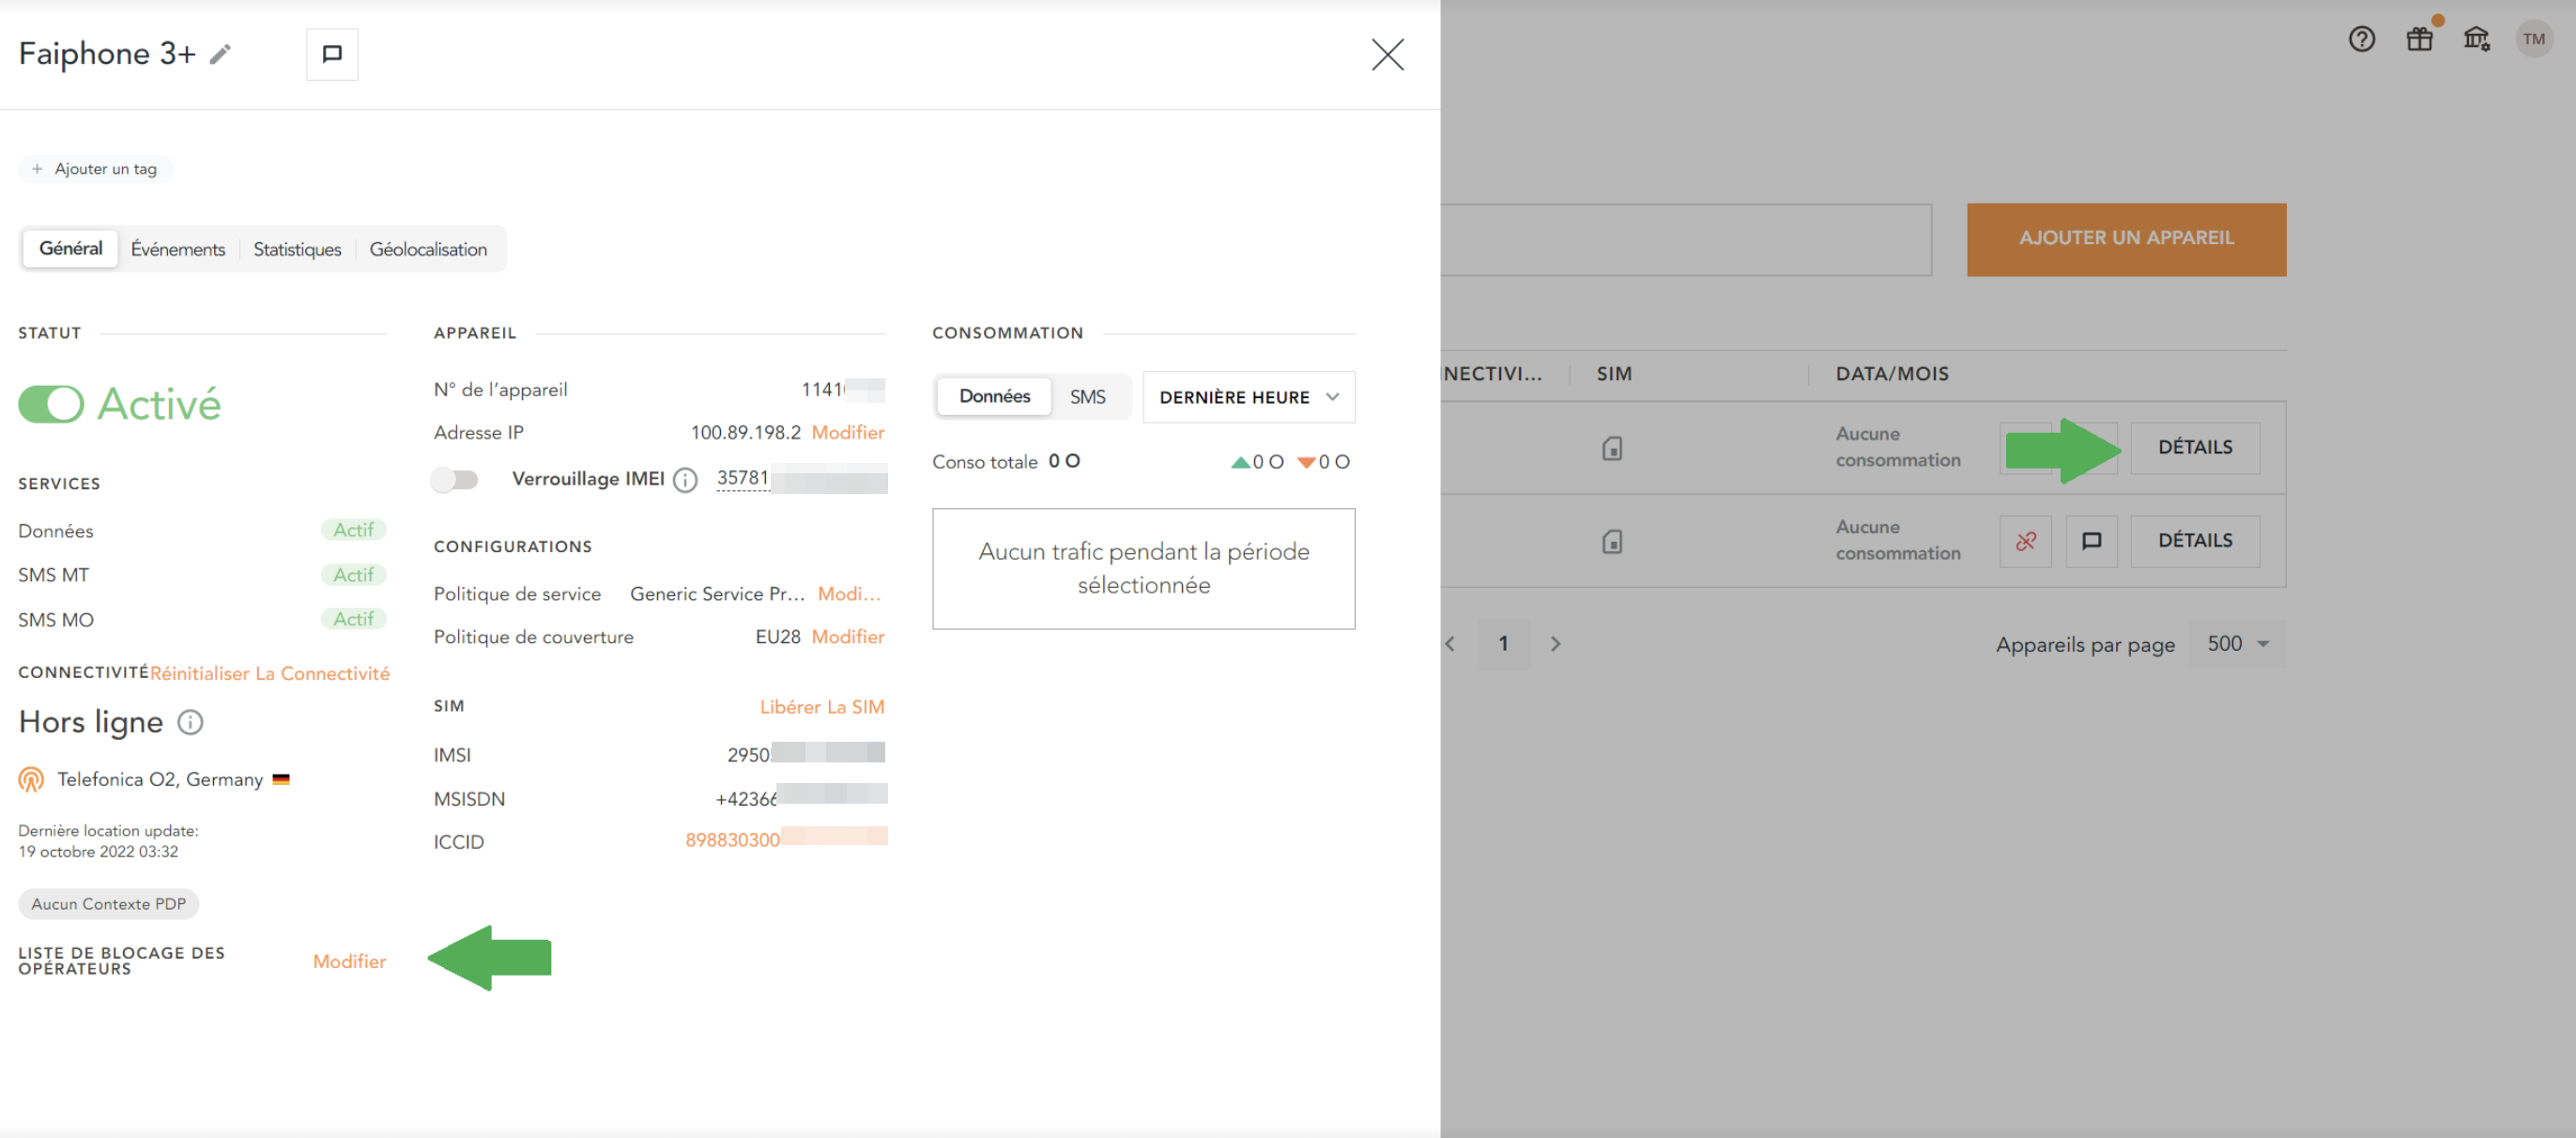Open the Appareils par page 500 dropdown
Screen dimensions: 2576x1138
tap(2237, 643)
